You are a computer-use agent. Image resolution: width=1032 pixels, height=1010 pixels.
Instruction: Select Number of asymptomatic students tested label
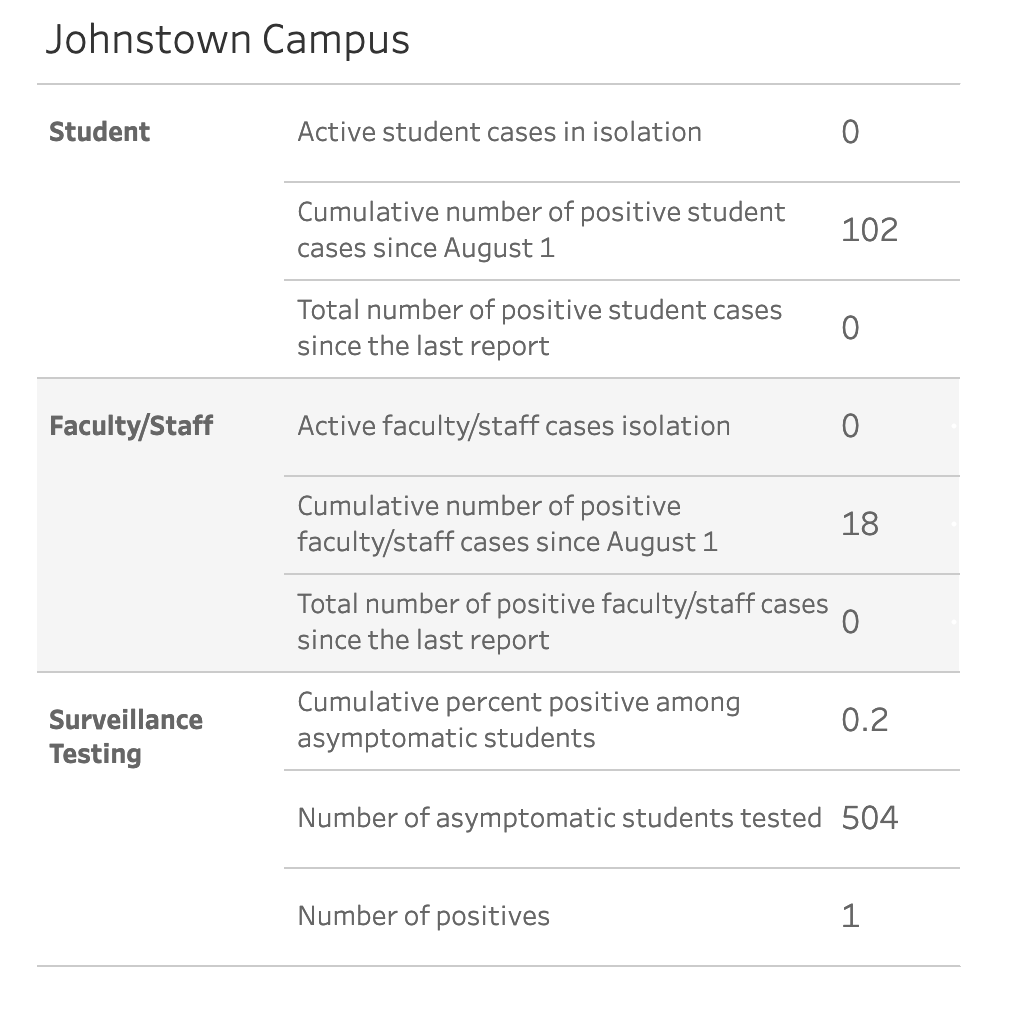559,818
